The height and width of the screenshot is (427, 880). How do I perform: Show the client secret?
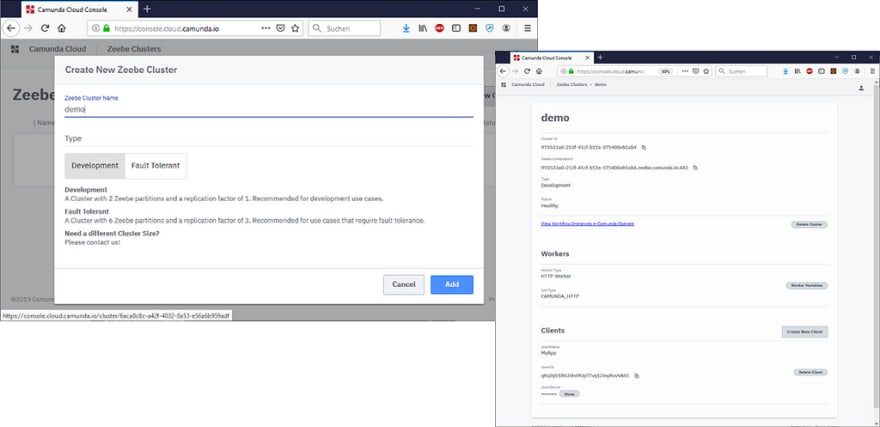pos(569,394)
